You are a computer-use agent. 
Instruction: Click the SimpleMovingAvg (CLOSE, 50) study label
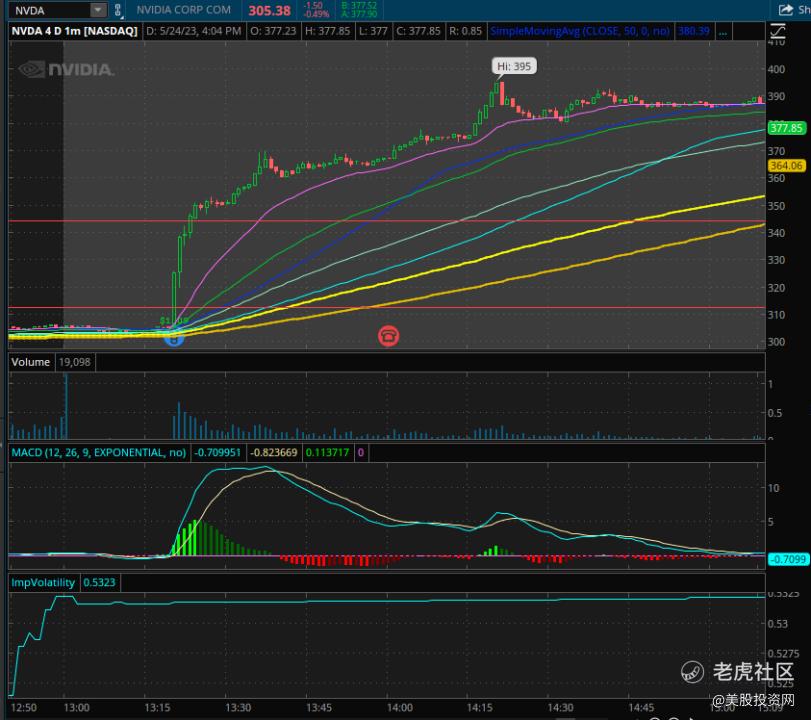(x=580, y=32)
